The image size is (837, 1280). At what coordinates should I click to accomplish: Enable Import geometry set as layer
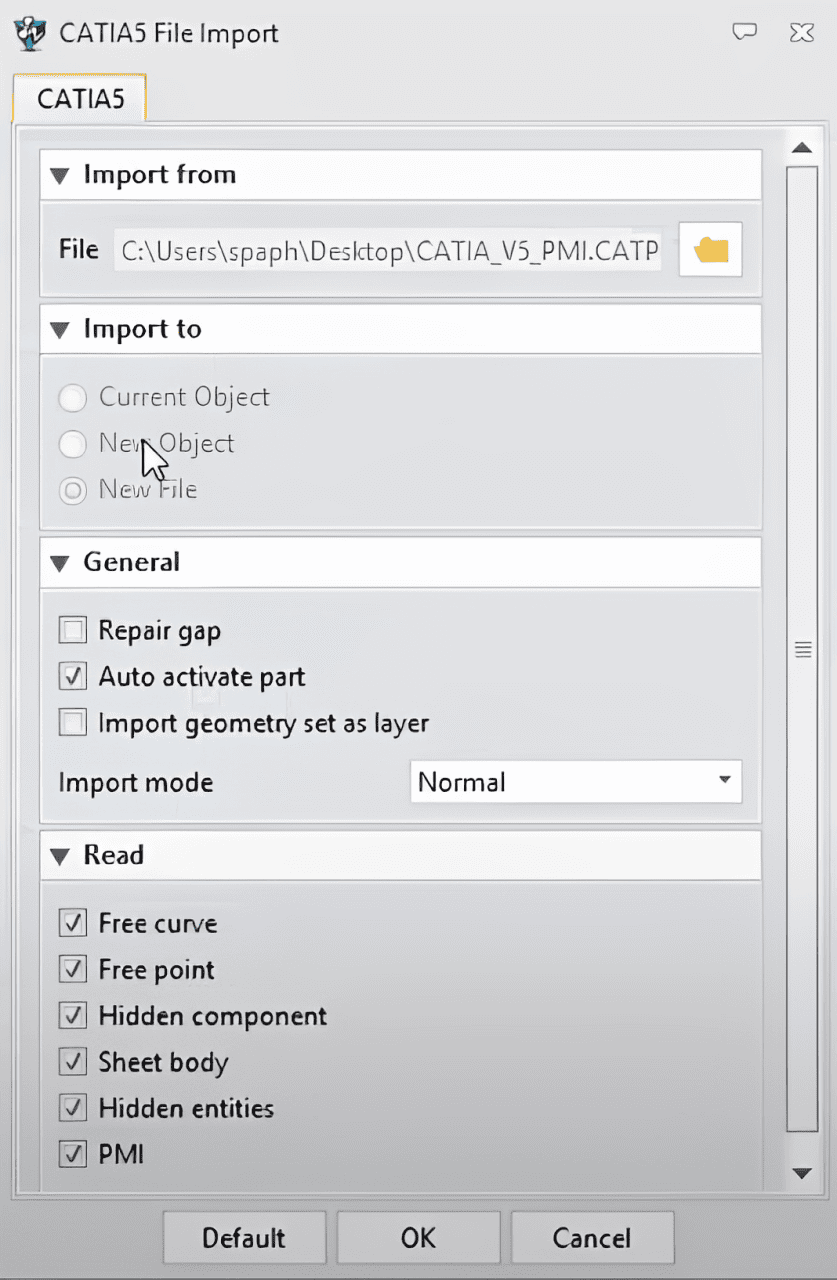click(x=73, y=723)
